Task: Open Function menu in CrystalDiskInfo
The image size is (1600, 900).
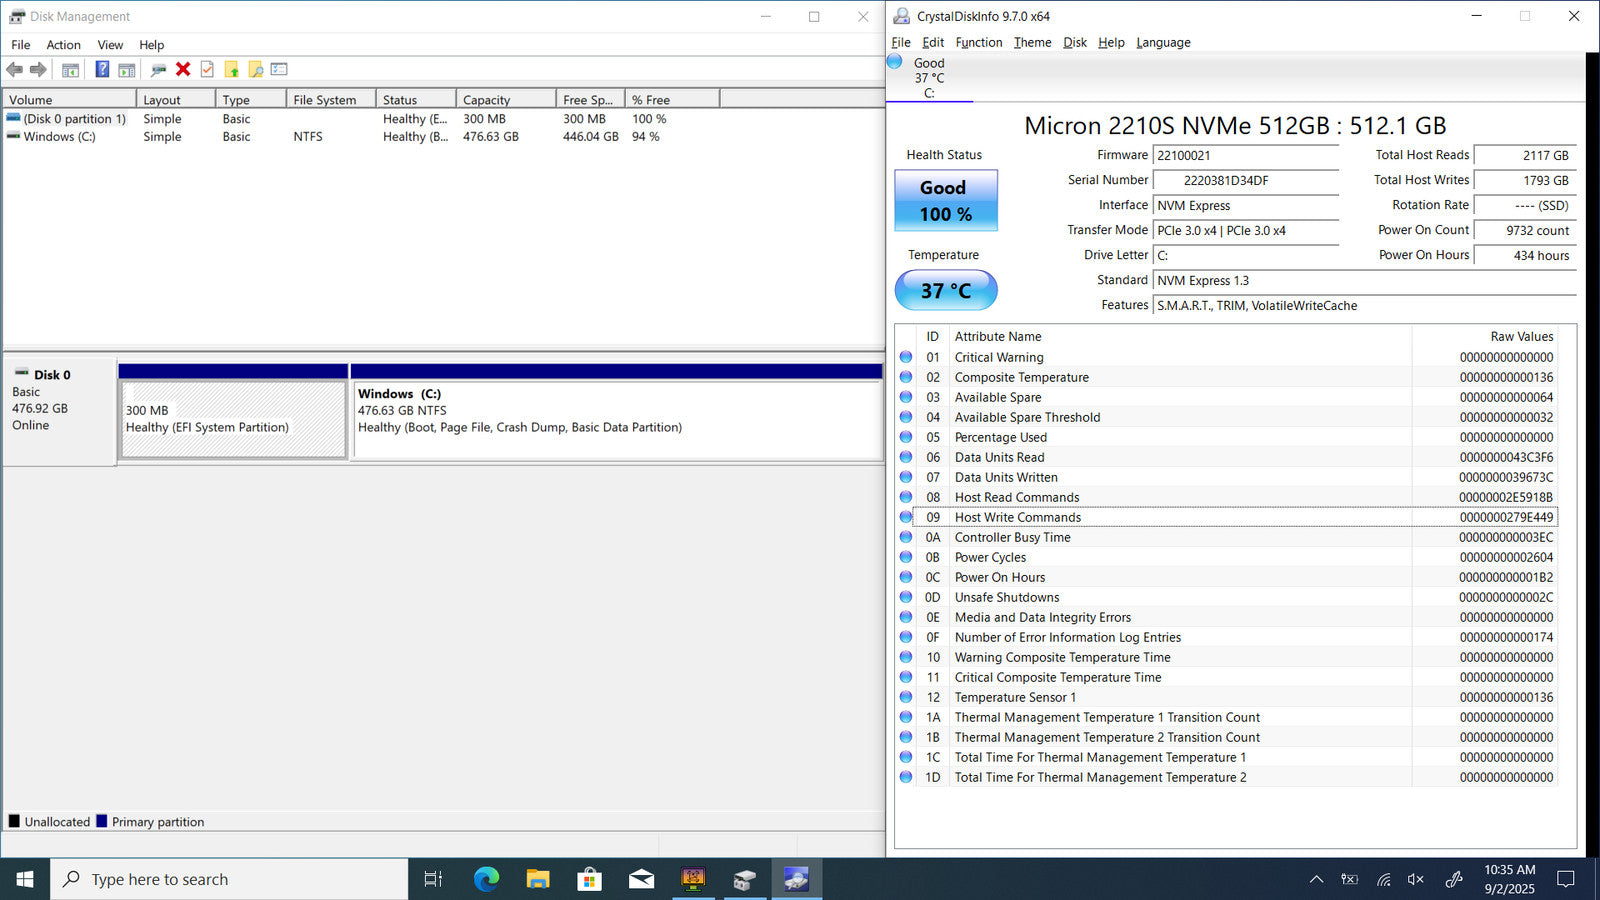Action: pyautogui.click(x=979, y=42)
